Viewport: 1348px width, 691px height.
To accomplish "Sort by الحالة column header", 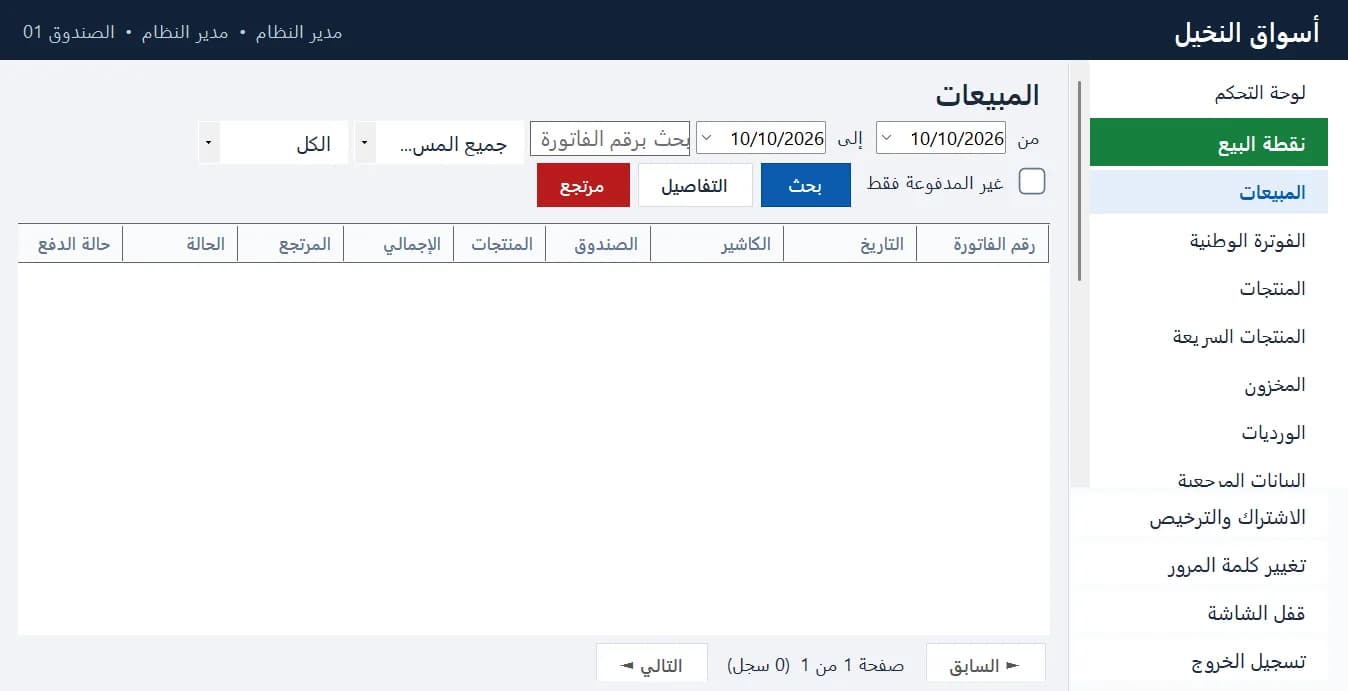I will tap(180, 244).
